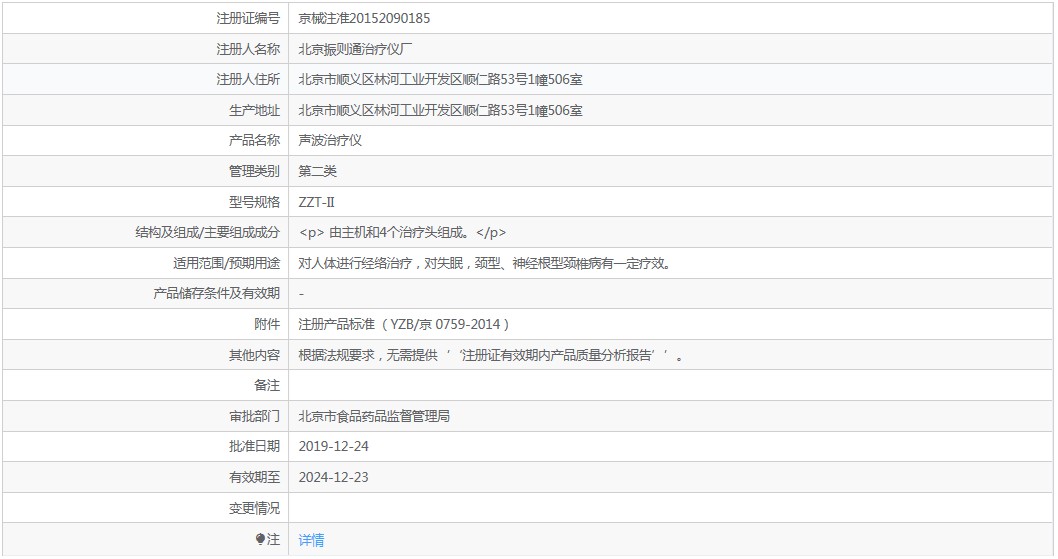Select the address value beside 生产地址
Screen dimensions: 1058x559
441,110
